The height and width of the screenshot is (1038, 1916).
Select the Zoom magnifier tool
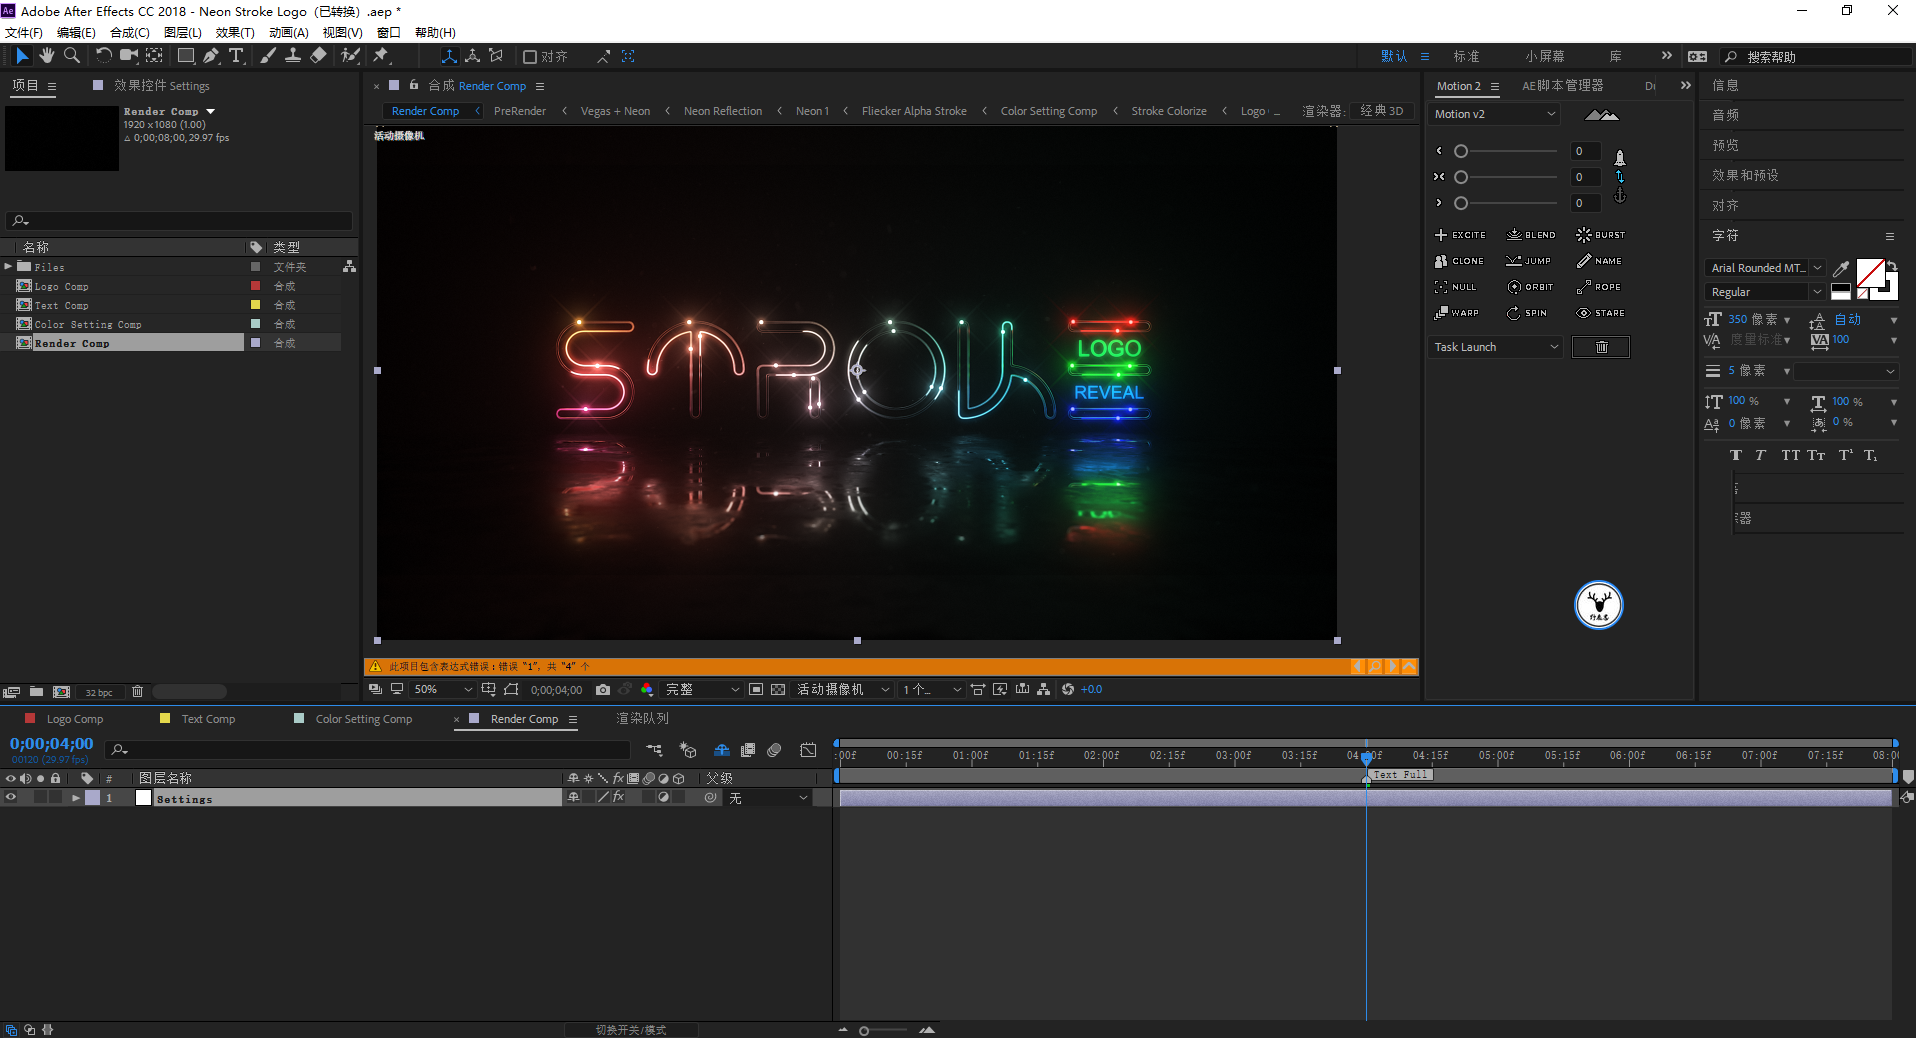[x=72, y=56]
